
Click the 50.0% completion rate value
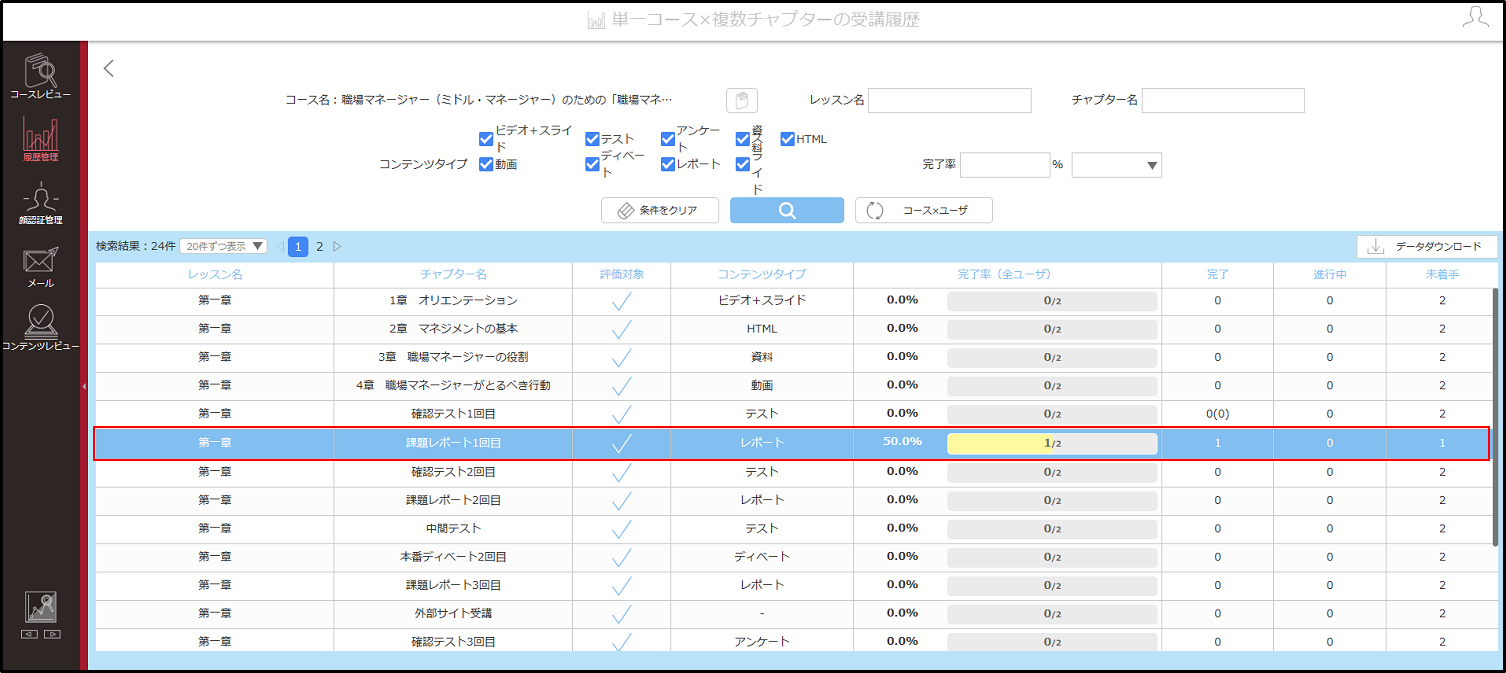[x=902, y=441]
